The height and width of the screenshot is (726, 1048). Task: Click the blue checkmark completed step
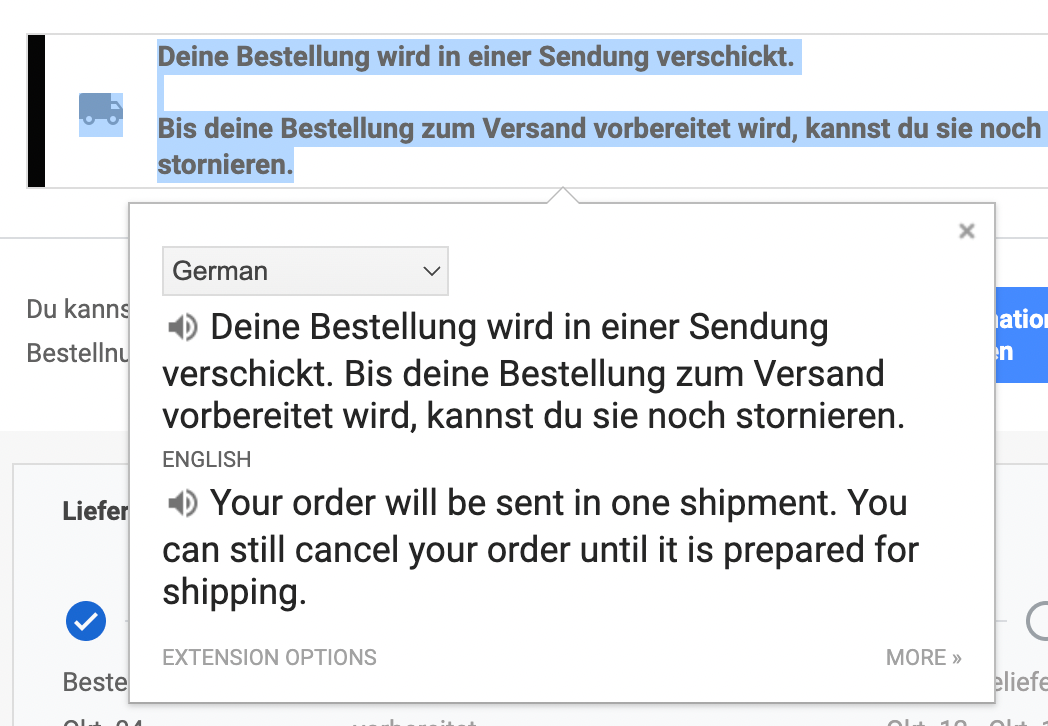click(x=86, y=621)
